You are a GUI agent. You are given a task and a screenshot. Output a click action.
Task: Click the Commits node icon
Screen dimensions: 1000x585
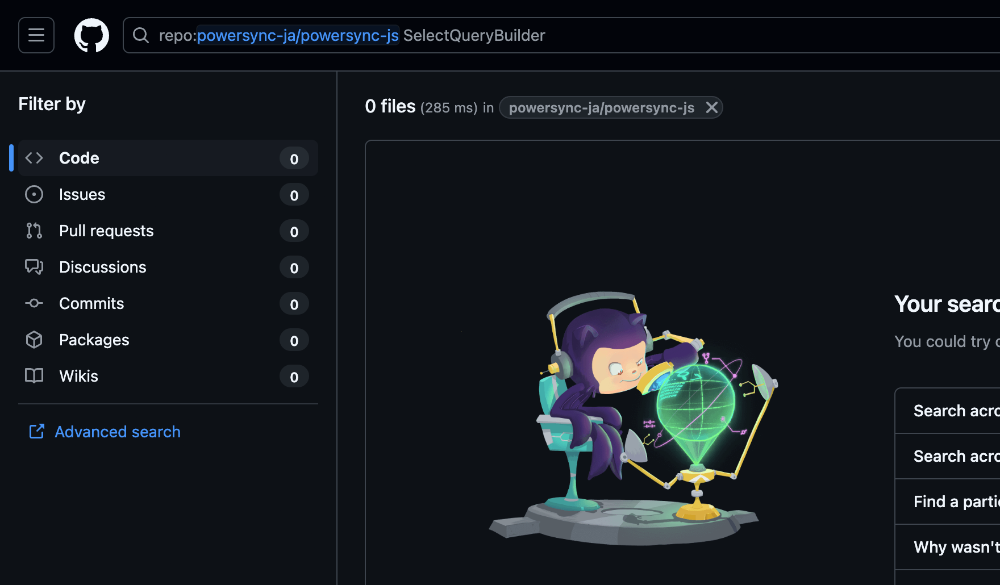(x=34, y=304)
